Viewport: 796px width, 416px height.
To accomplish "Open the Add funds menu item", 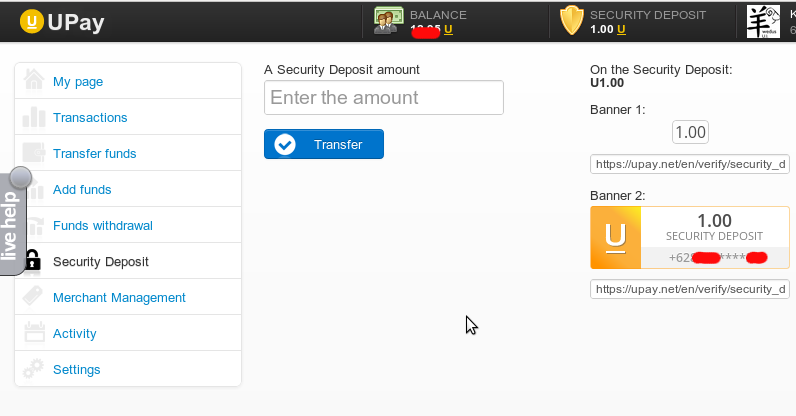I will click(82, 189).
